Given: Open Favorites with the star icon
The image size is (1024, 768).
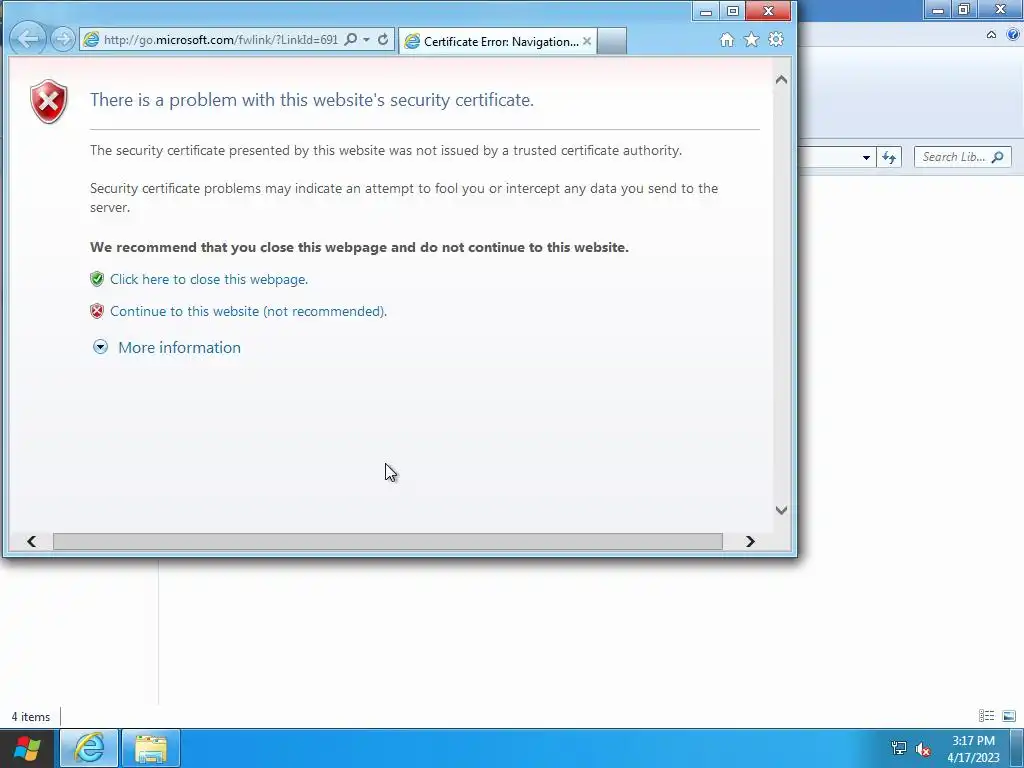Looking at the screenshot, I should (x=752, y=40).
